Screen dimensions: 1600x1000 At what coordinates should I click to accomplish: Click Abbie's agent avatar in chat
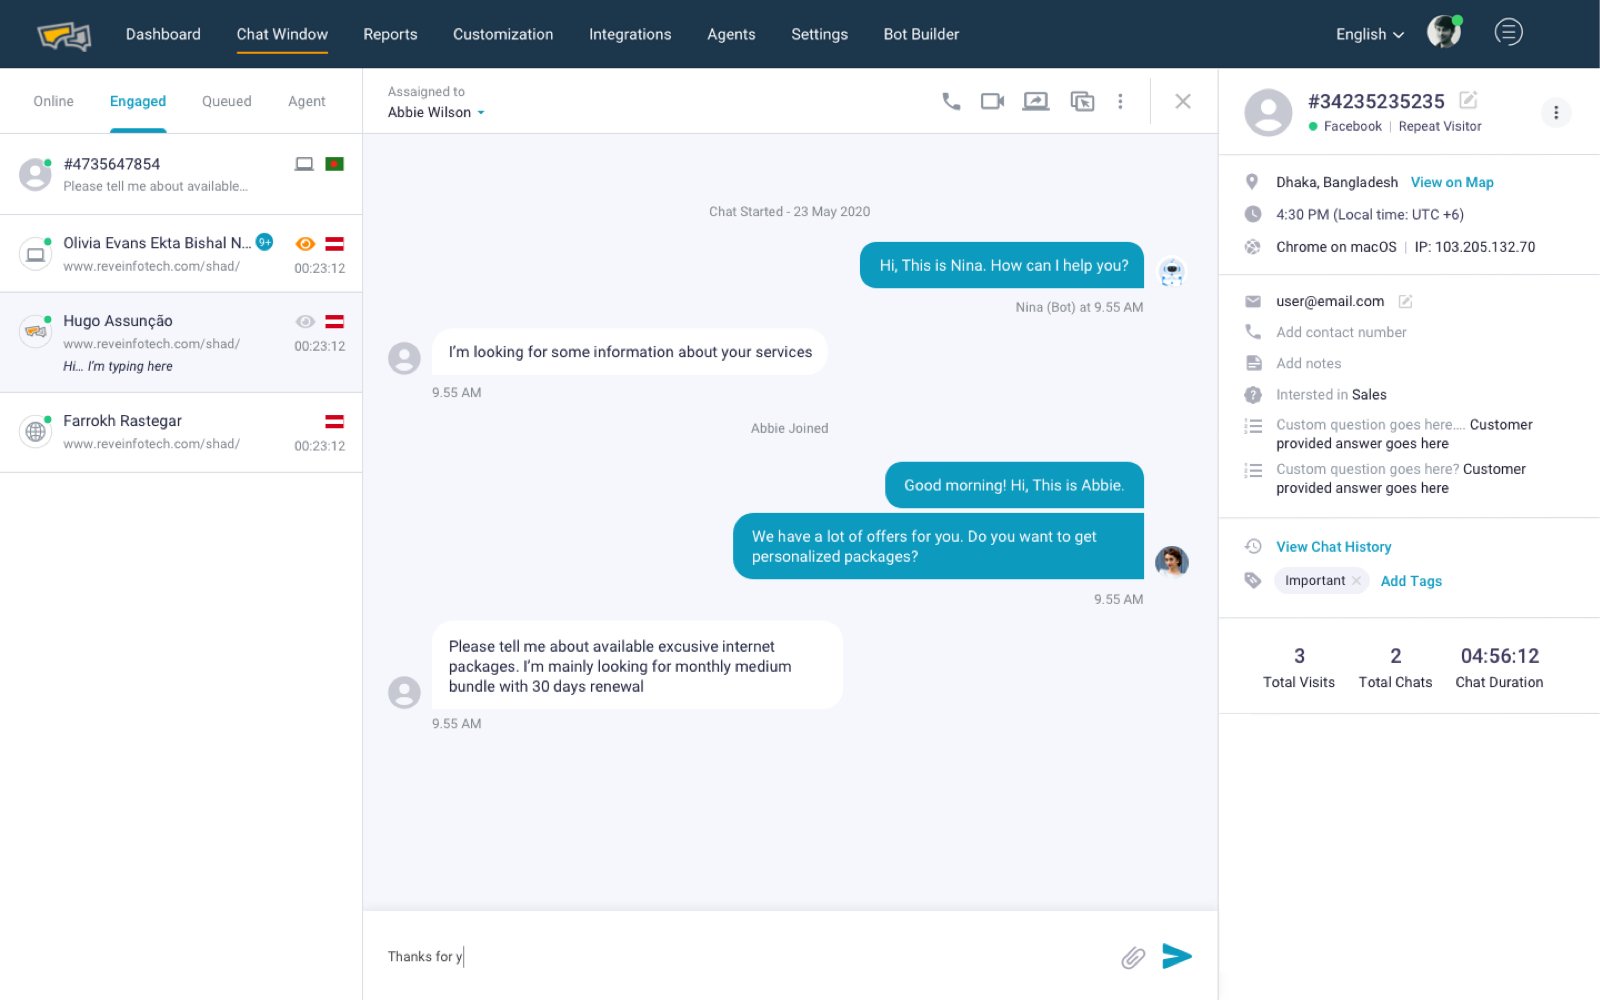coord(1172,562)
